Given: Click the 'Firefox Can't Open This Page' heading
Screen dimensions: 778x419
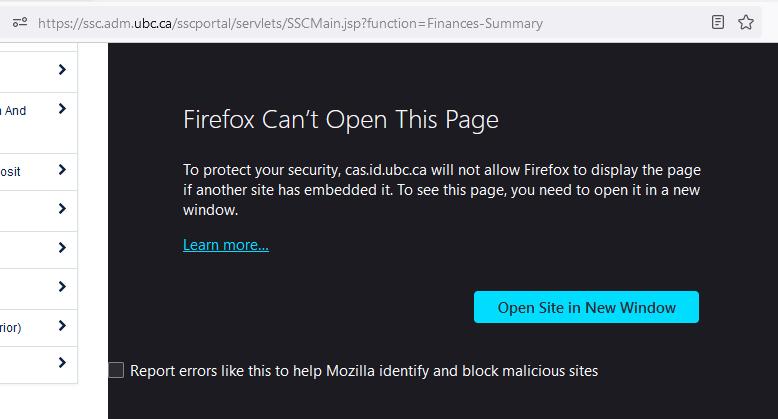Looking at the screenshot, I should coord(341,120).
